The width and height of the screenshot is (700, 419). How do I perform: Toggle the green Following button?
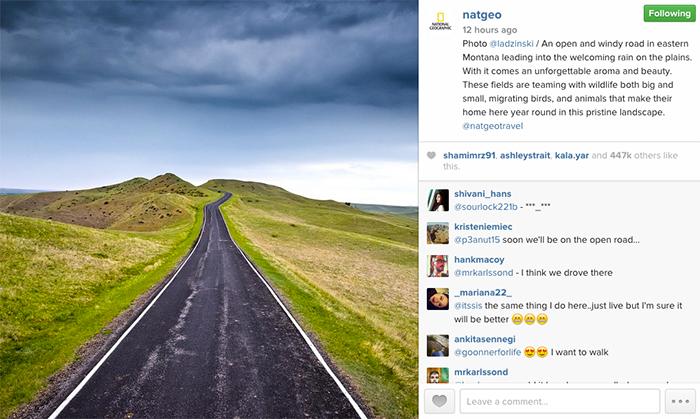click(x=669, y=13)
